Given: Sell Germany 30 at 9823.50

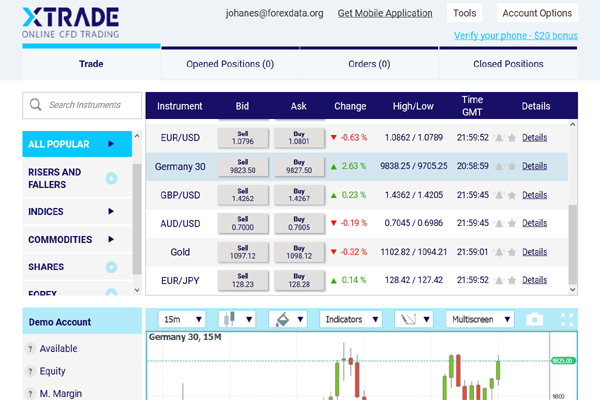Looking at the screenshot, I should pos(243,167).
